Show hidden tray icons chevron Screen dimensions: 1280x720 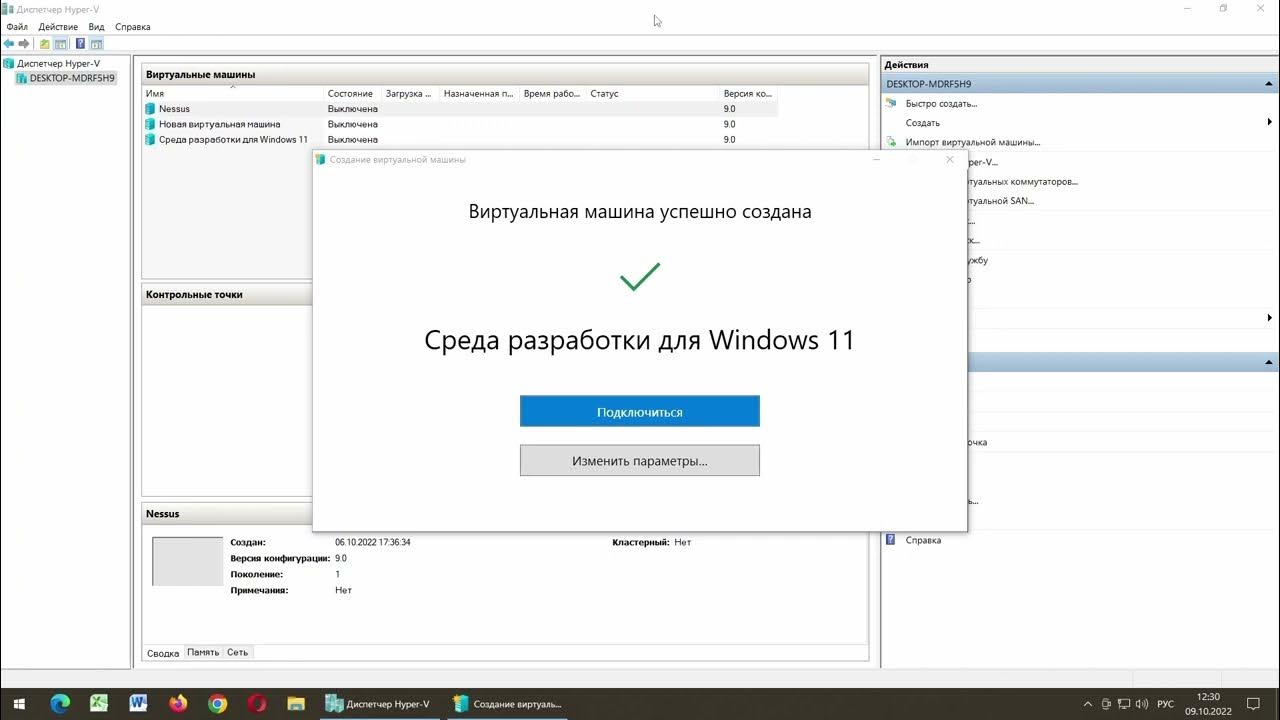[1088, 704]
